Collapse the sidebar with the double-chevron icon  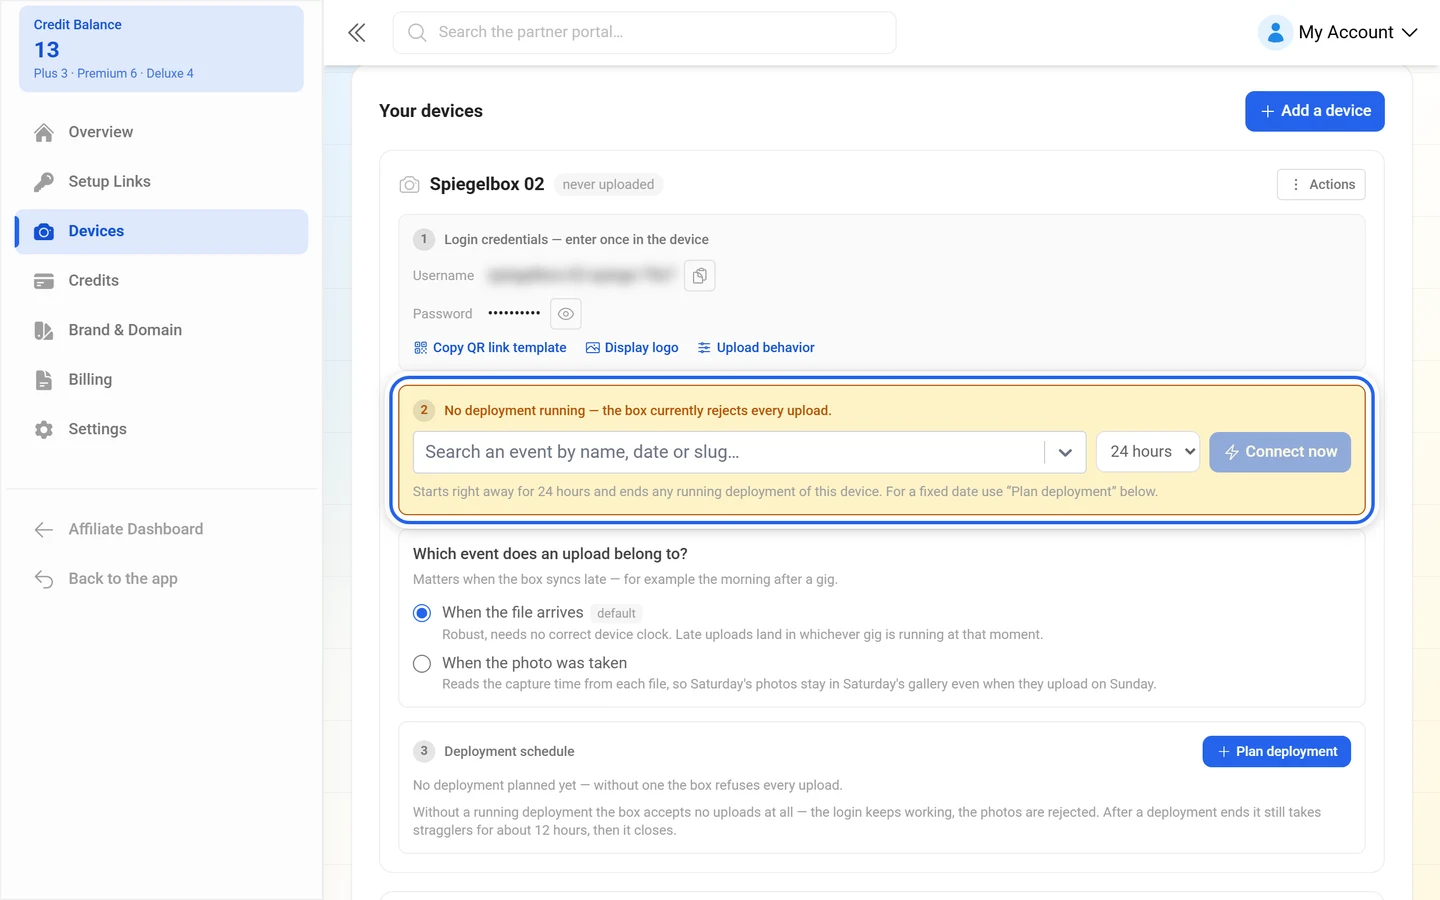tap(357, 33)
